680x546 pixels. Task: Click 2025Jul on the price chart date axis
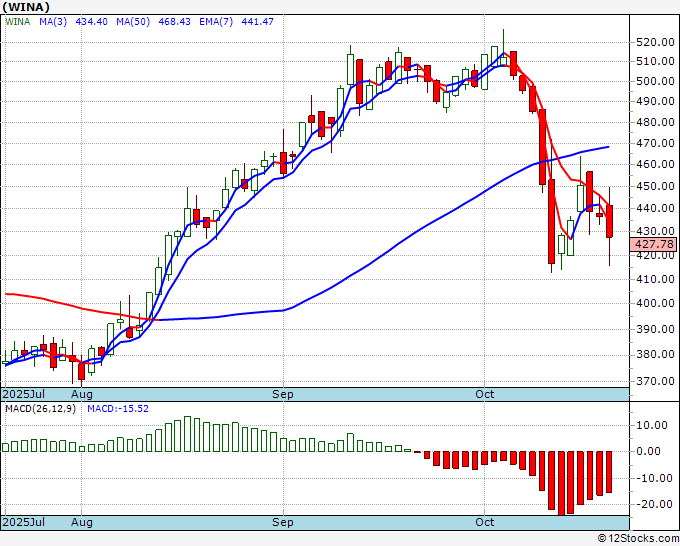[23, 394]
